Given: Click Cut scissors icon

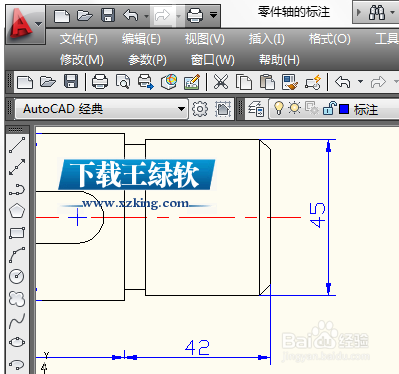Looking at the screenshot, I should click(221, 82).
